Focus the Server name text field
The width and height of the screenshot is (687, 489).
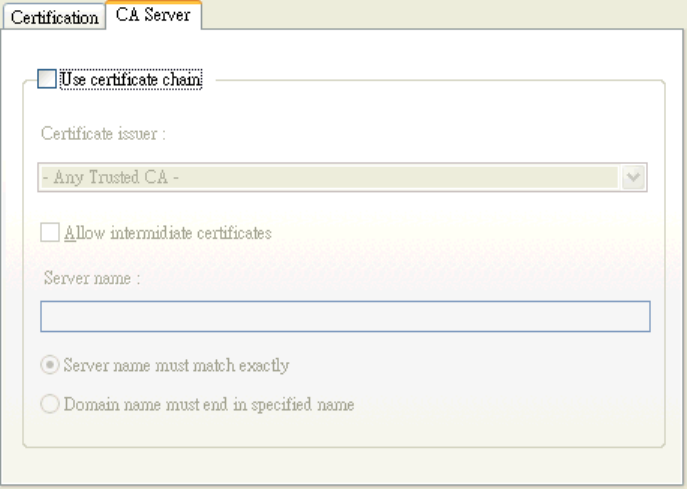(x=345, y=316)
